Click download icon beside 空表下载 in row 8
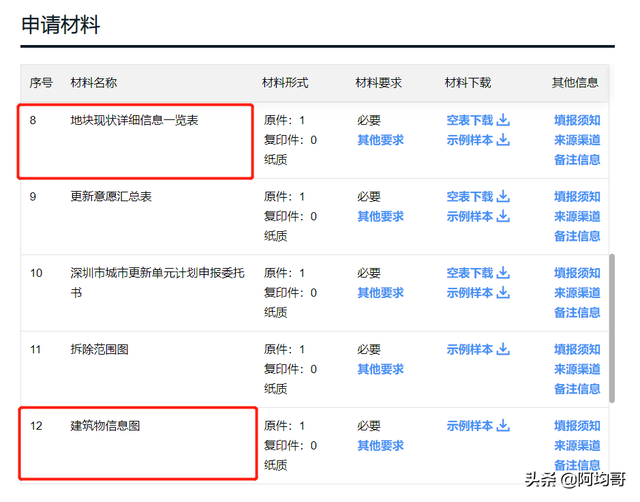 pos(503,120)
